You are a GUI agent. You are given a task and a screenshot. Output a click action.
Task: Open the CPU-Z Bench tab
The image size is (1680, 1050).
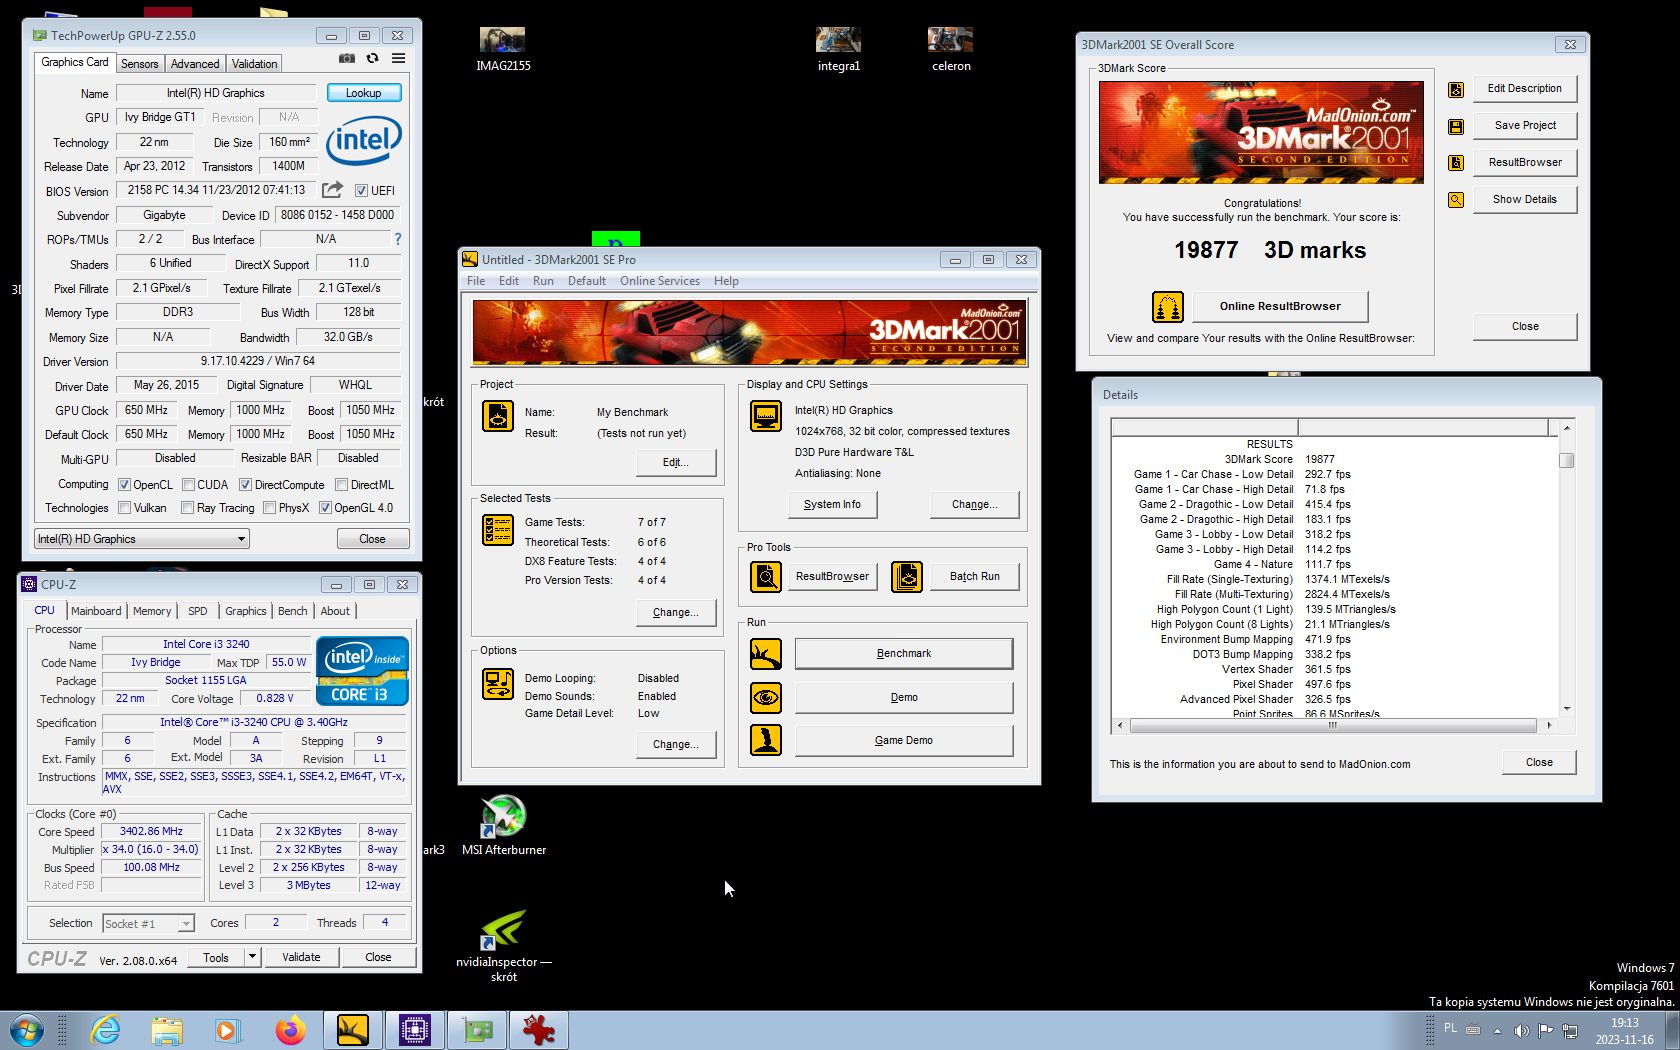pos(292,611)
